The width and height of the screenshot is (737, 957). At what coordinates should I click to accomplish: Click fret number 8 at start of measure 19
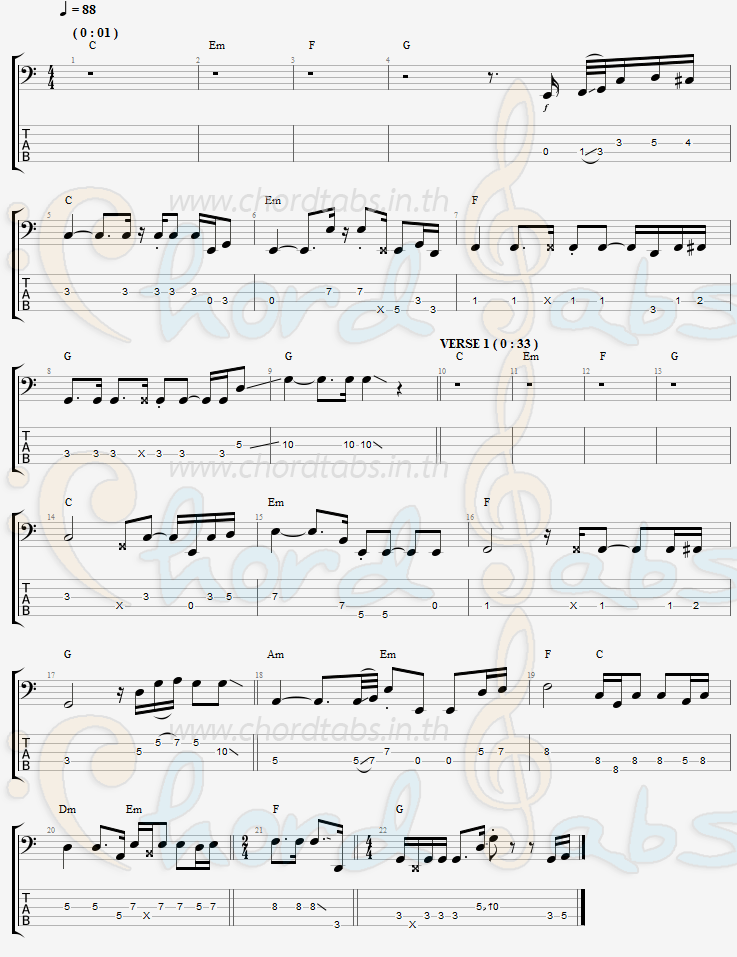(547, 751)
